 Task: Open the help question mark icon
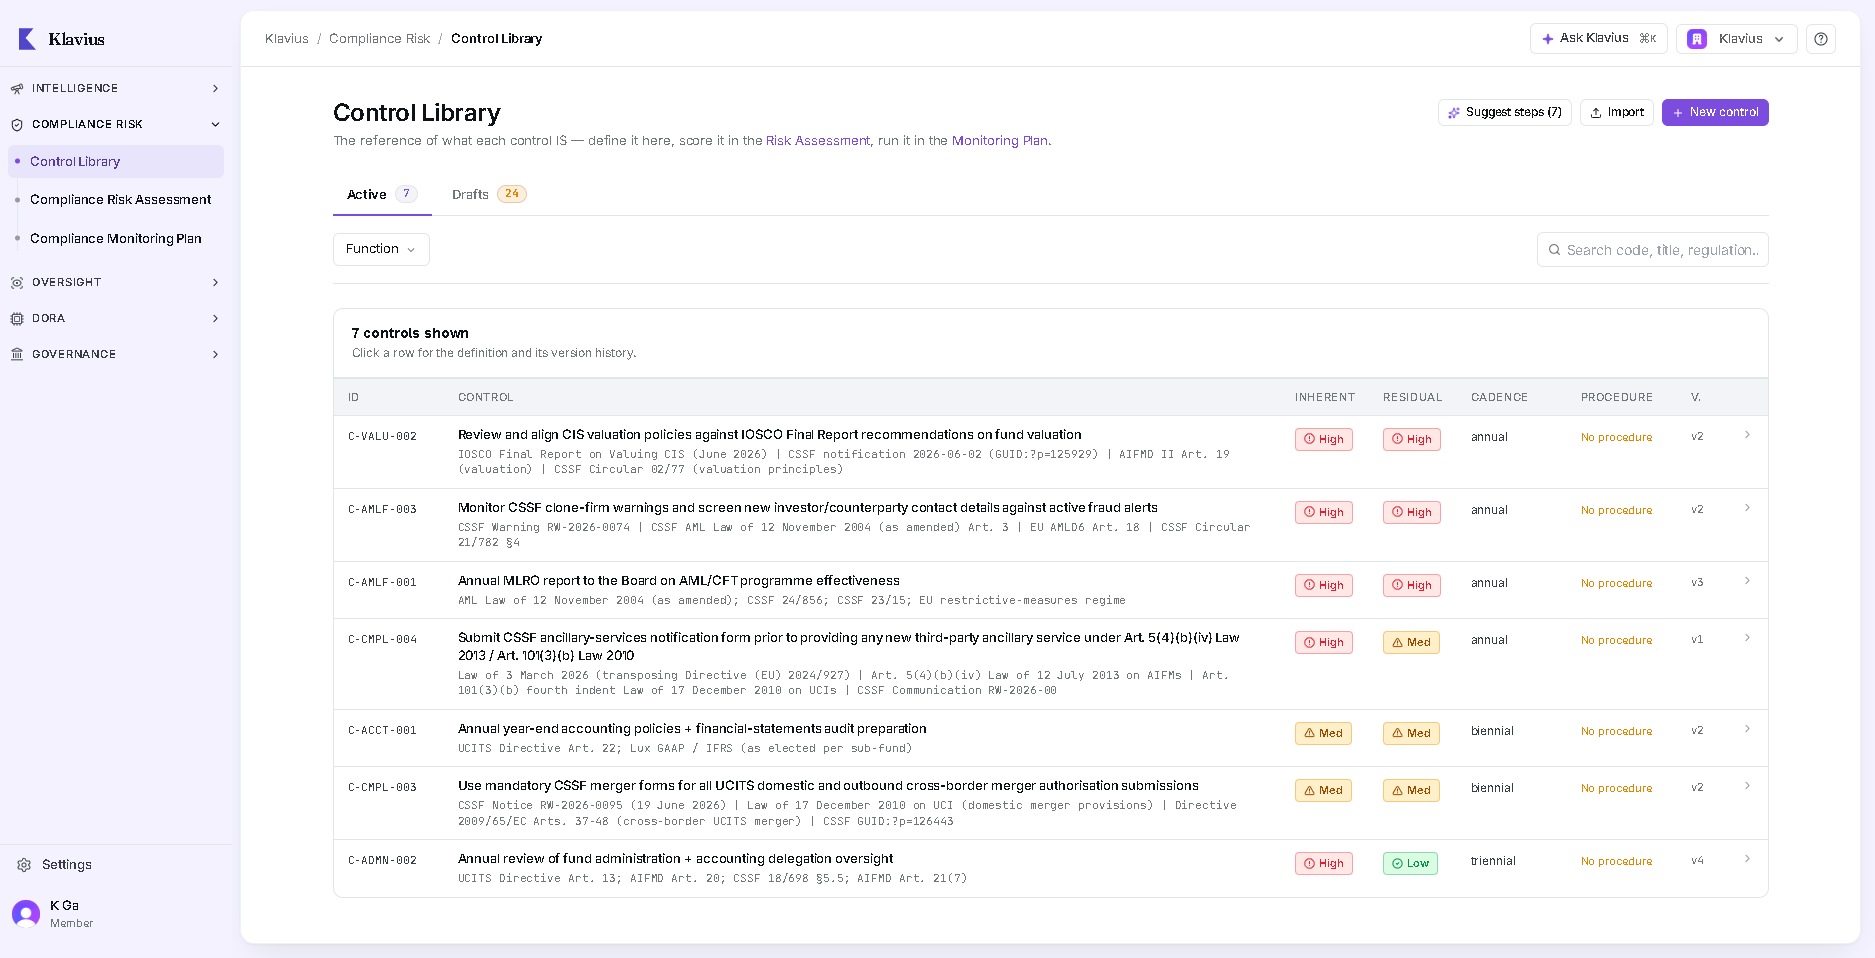1821,39
